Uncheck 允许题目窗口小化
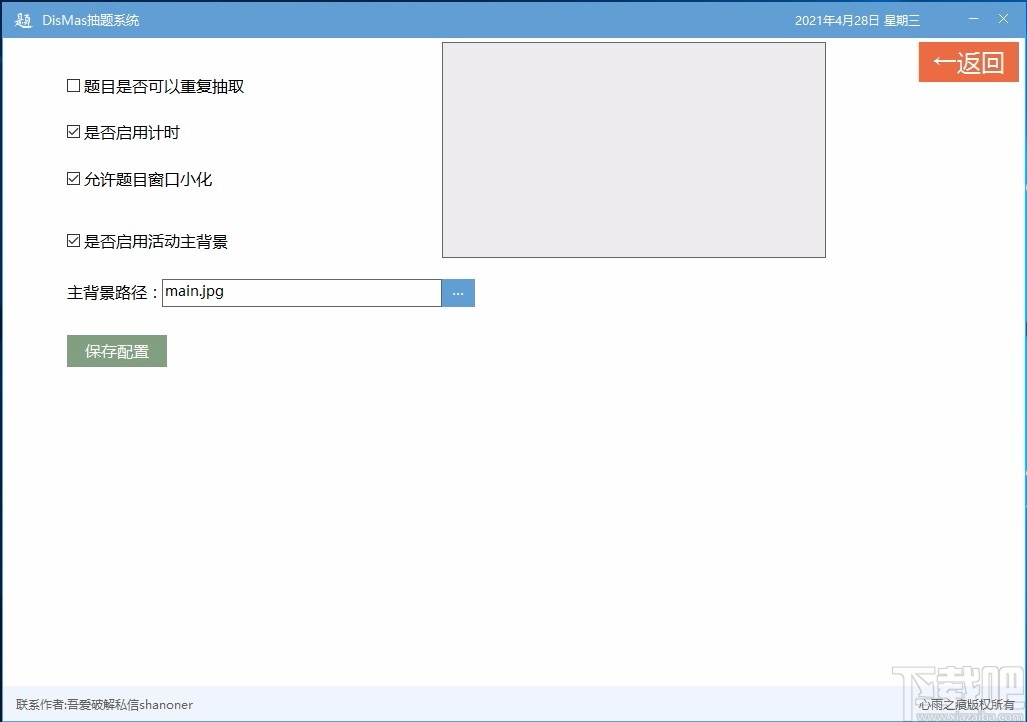1027x722 pixels. [73, 178]
